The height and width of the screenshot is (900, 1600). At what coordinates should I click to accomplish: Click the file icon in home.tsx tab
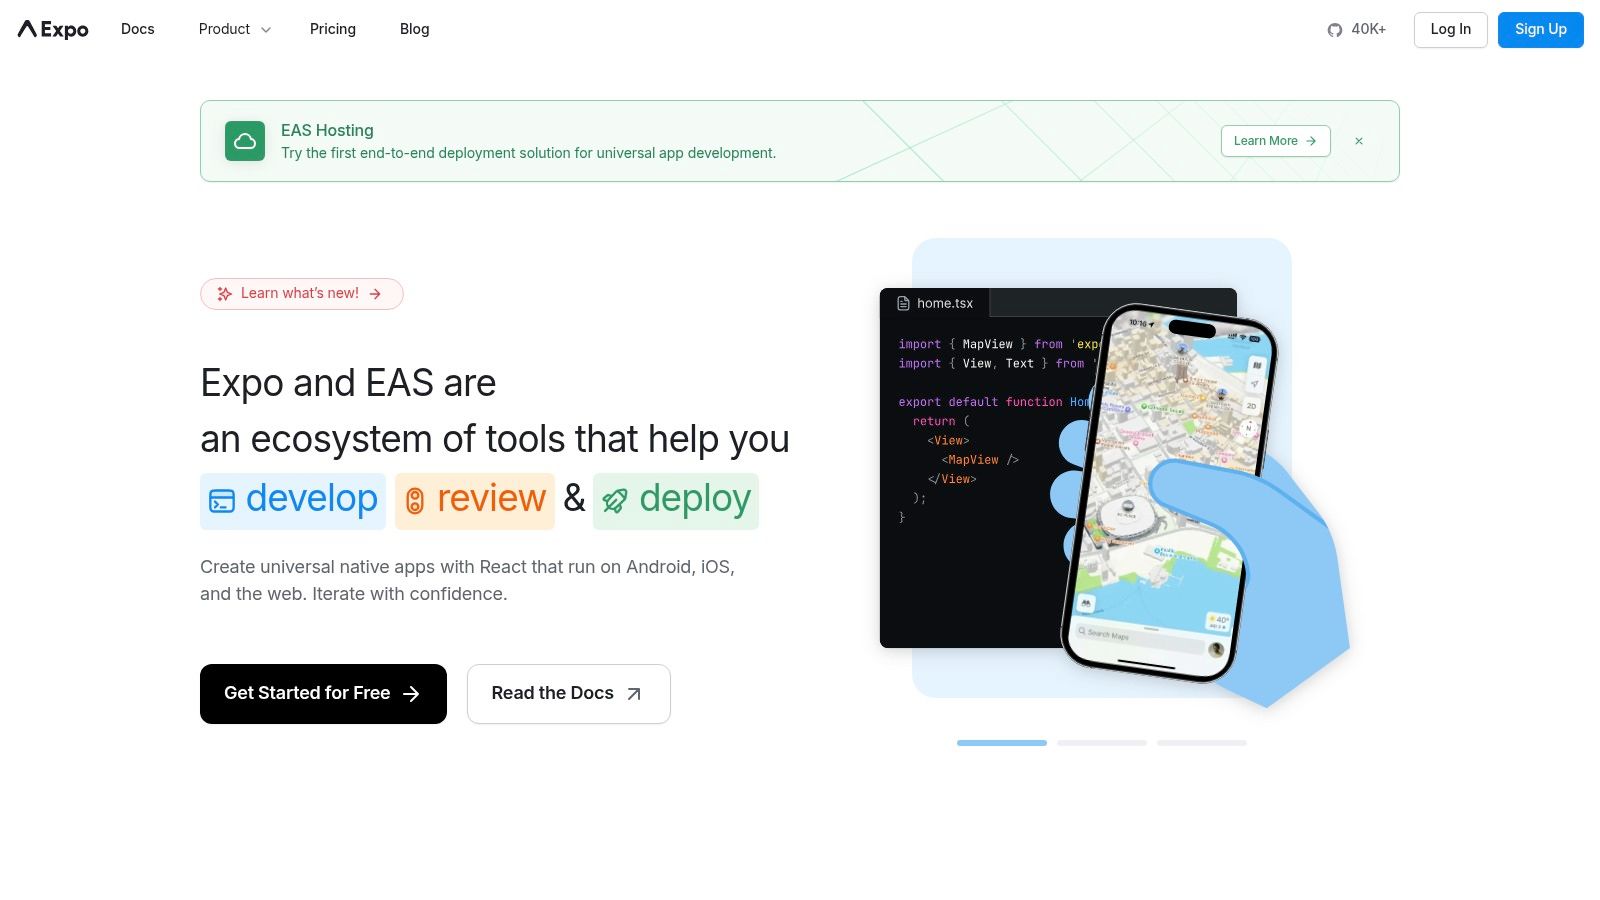(904, 303)
